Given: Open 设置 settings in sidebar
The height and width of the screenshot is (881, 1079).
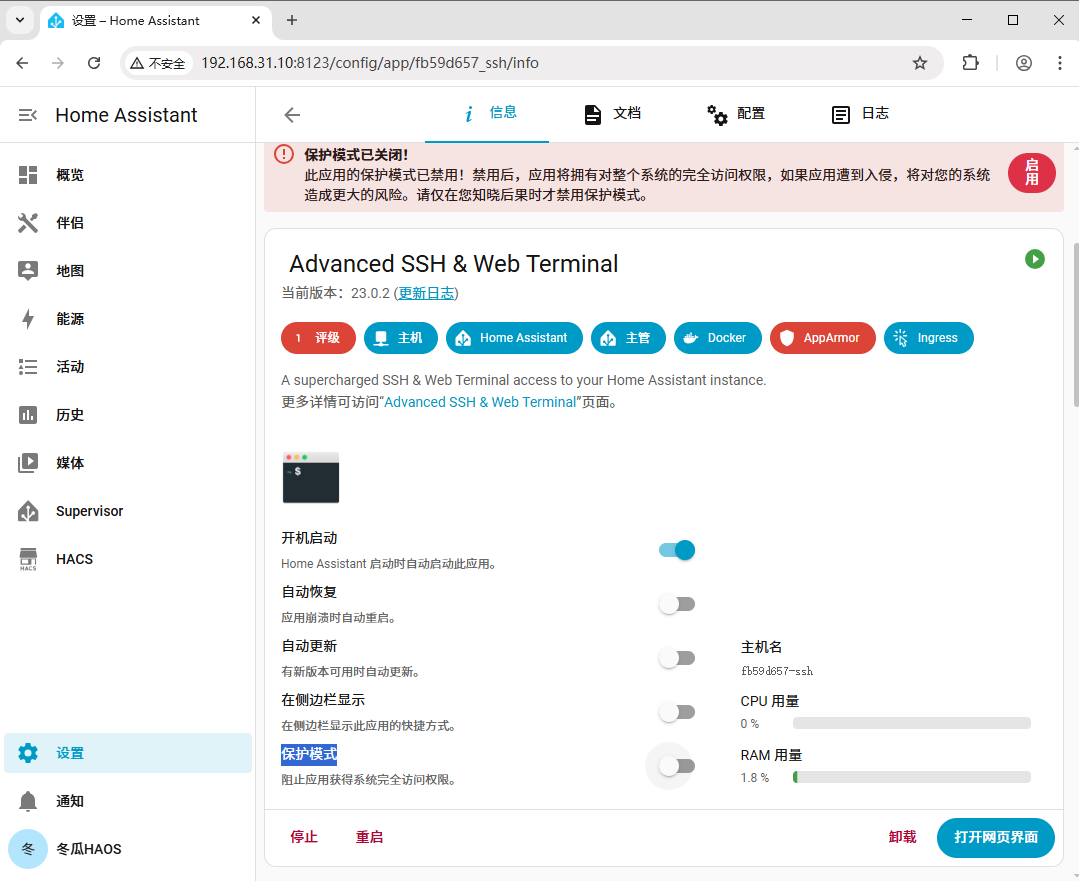Looking at the screenshot, I should pyautogui.click(x=128, y=753).
